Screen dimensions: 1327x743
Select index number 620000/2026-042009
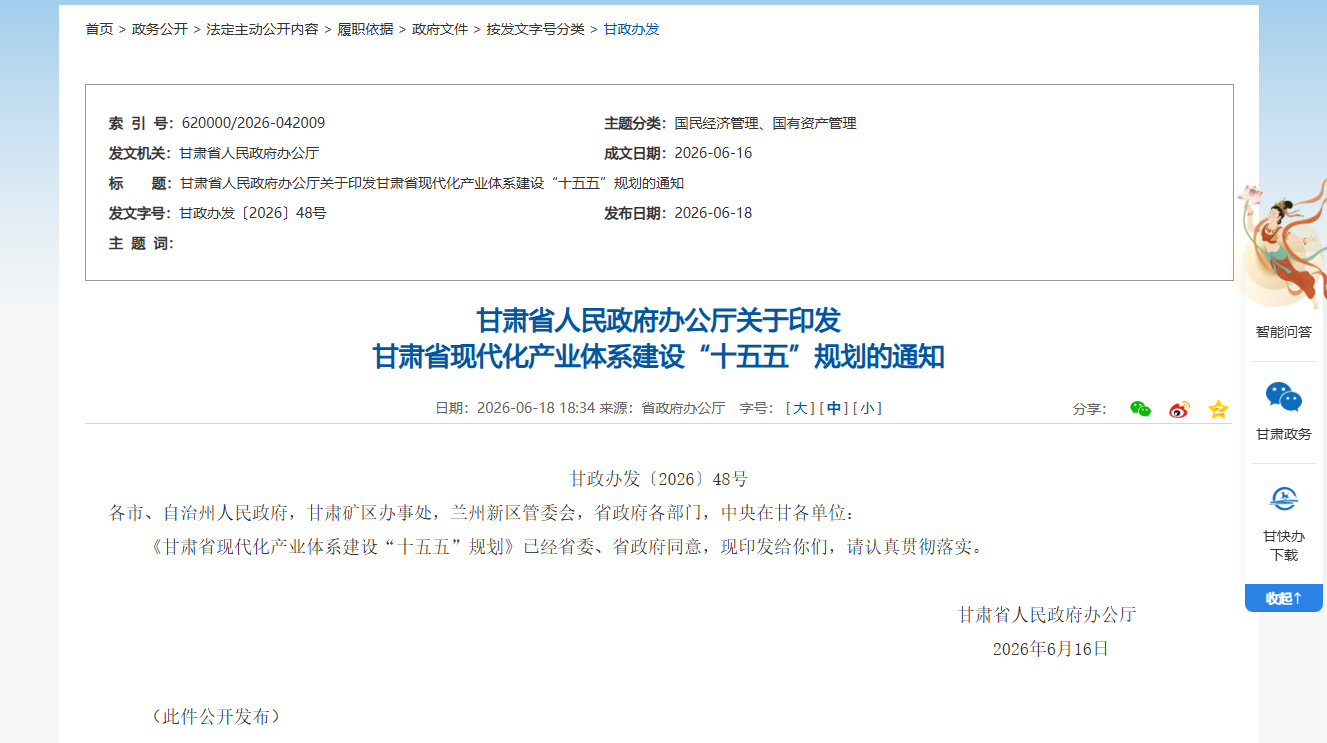coord(253,123)
